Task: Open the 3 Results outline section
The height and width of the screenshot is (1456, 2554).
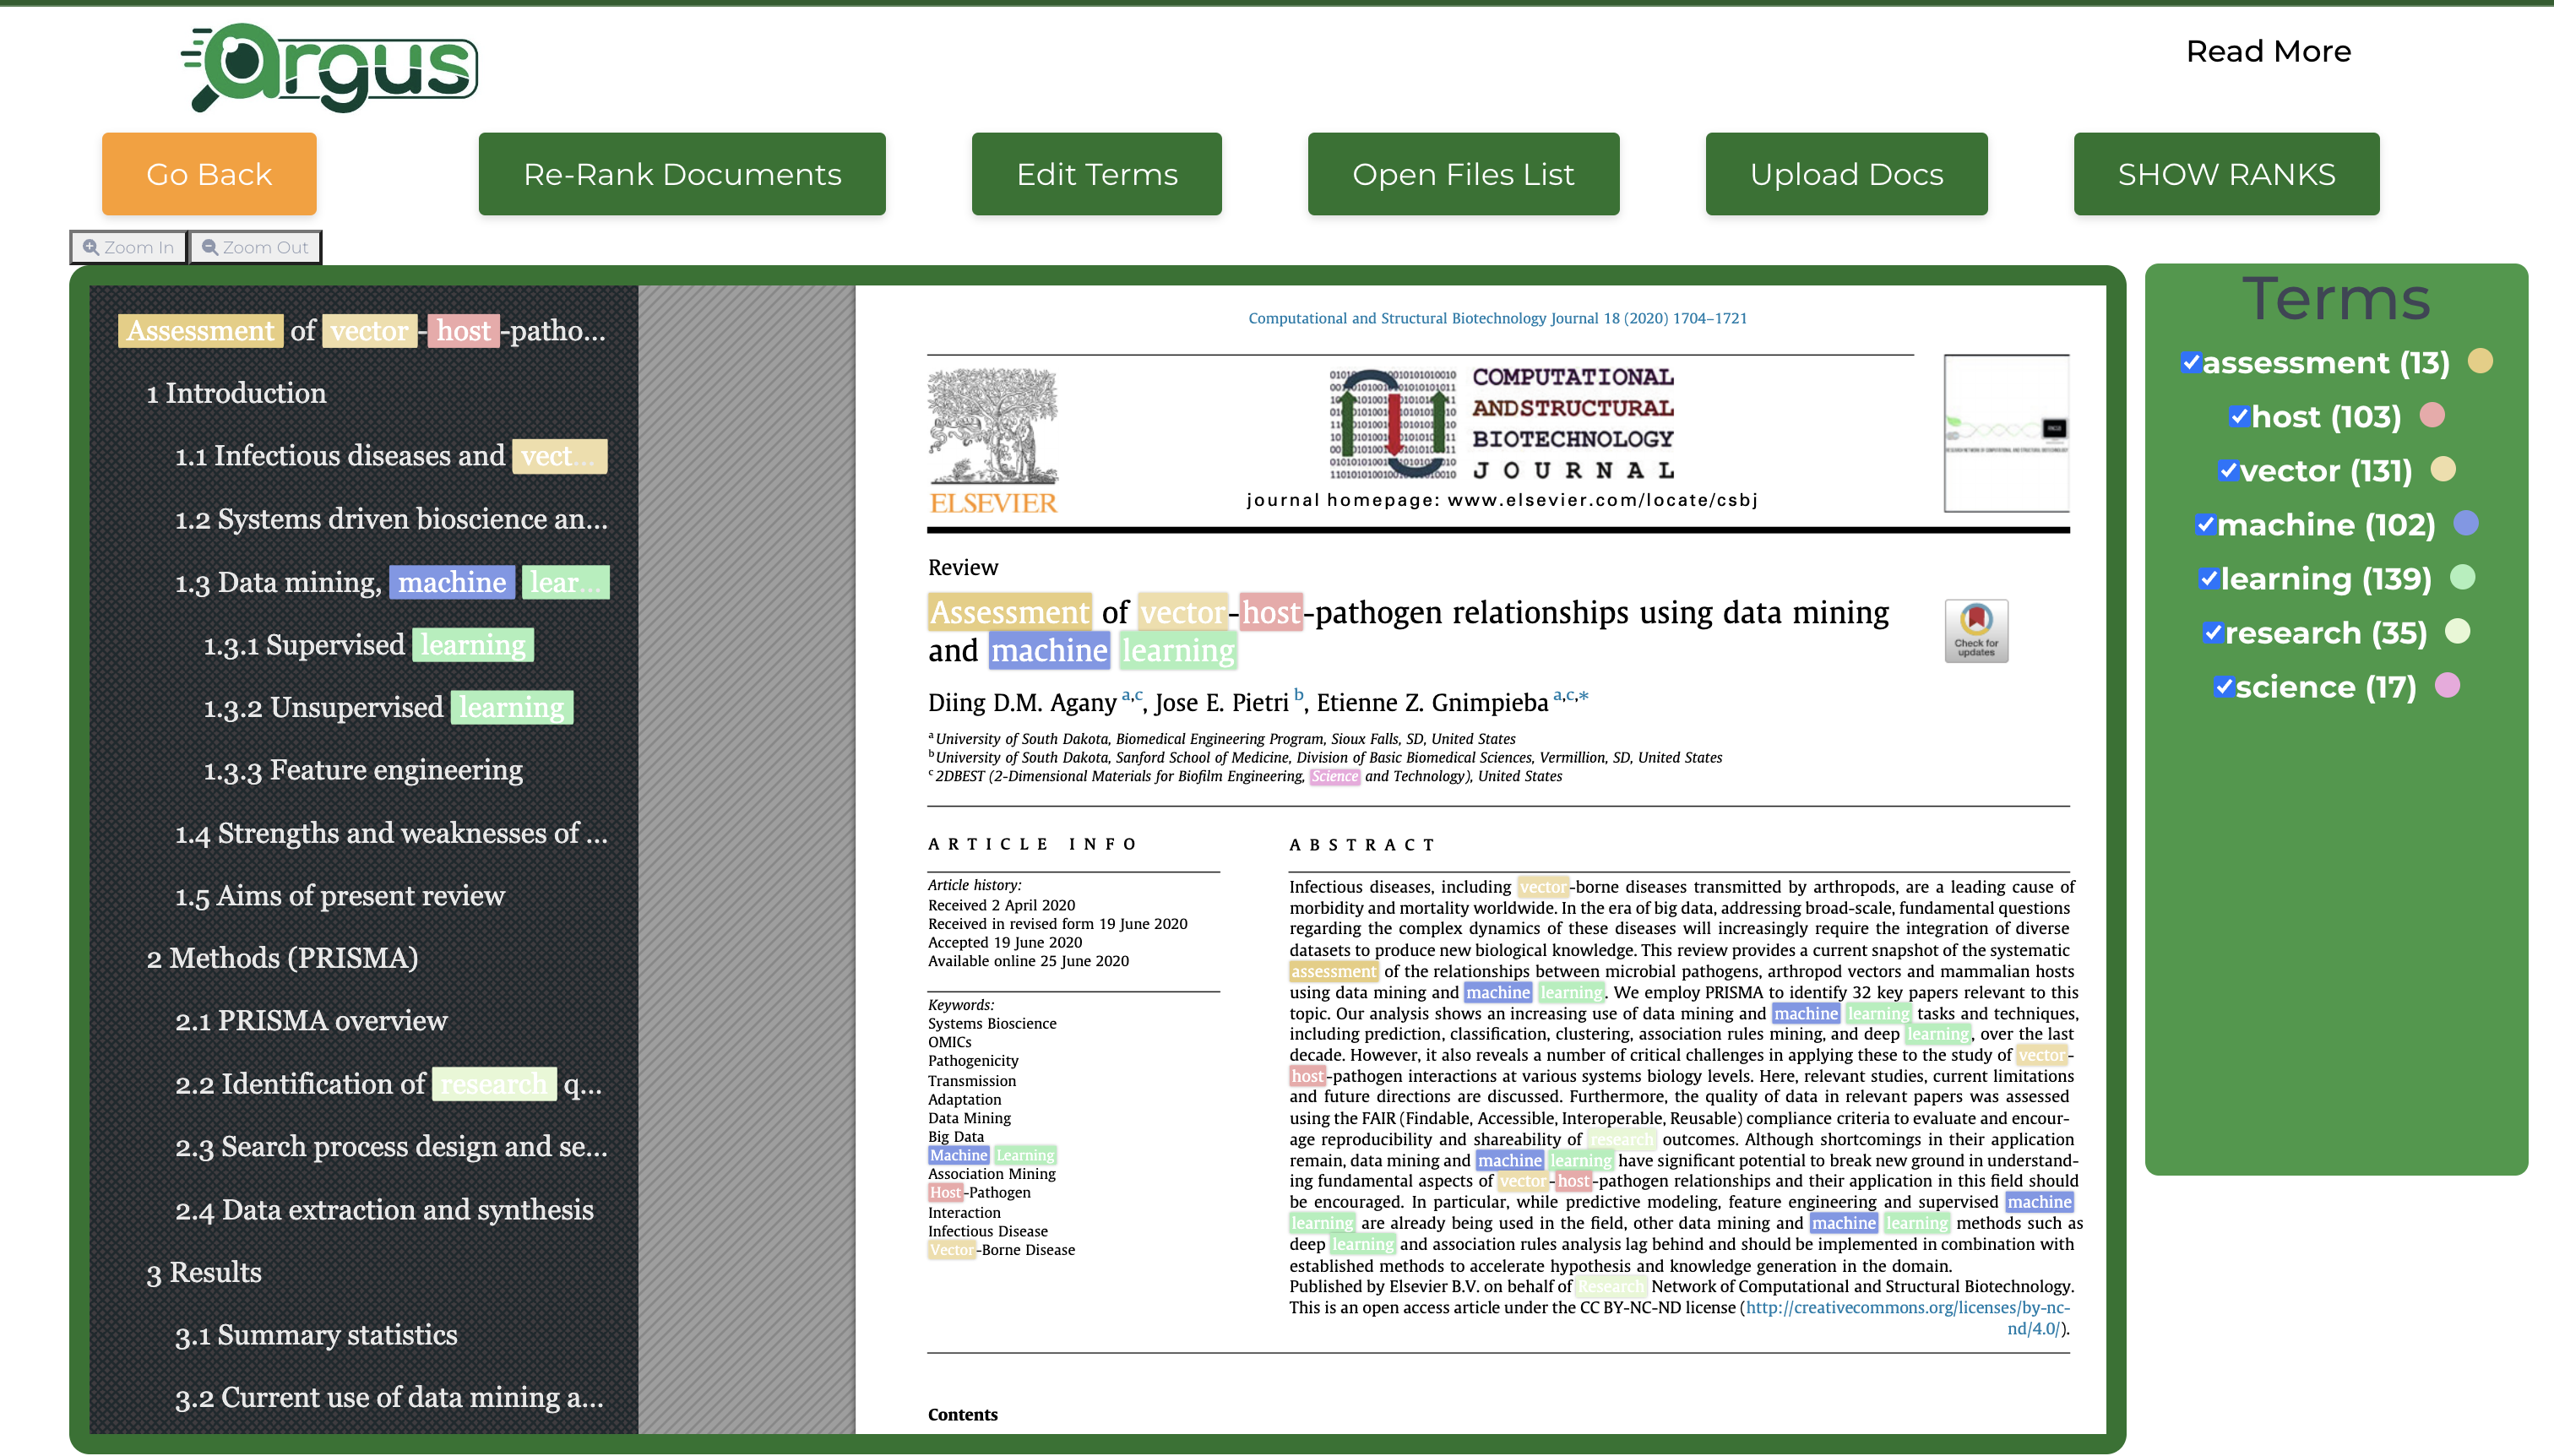Action: (204, 1272)
